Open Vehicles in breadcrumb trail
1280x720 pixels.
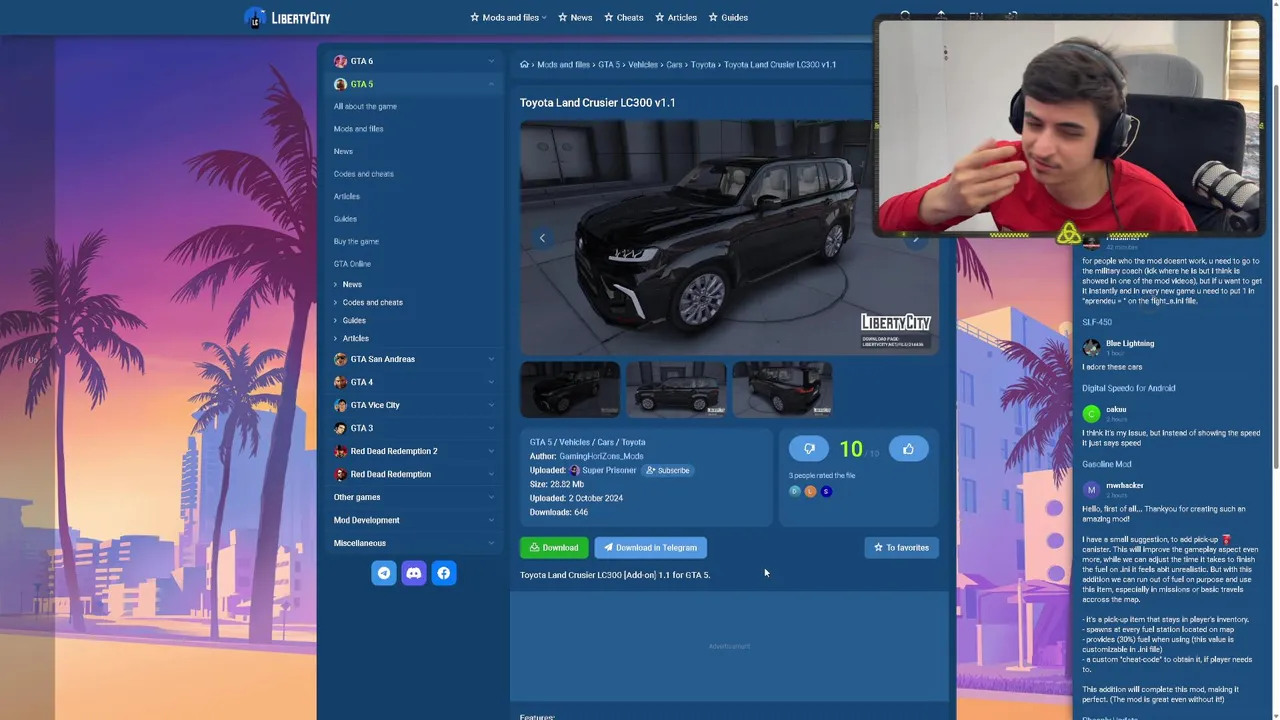coord(643,64)
